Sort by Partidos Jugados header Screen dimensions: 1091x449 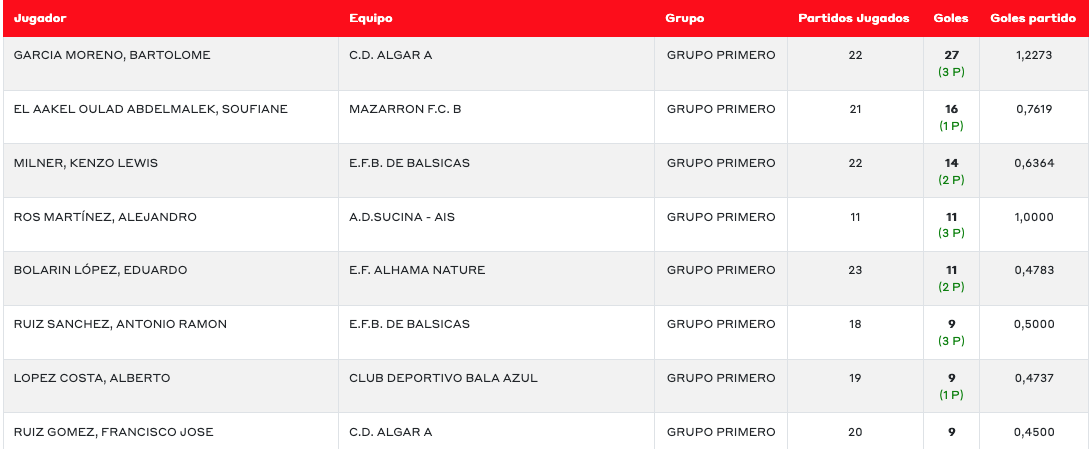854,18
